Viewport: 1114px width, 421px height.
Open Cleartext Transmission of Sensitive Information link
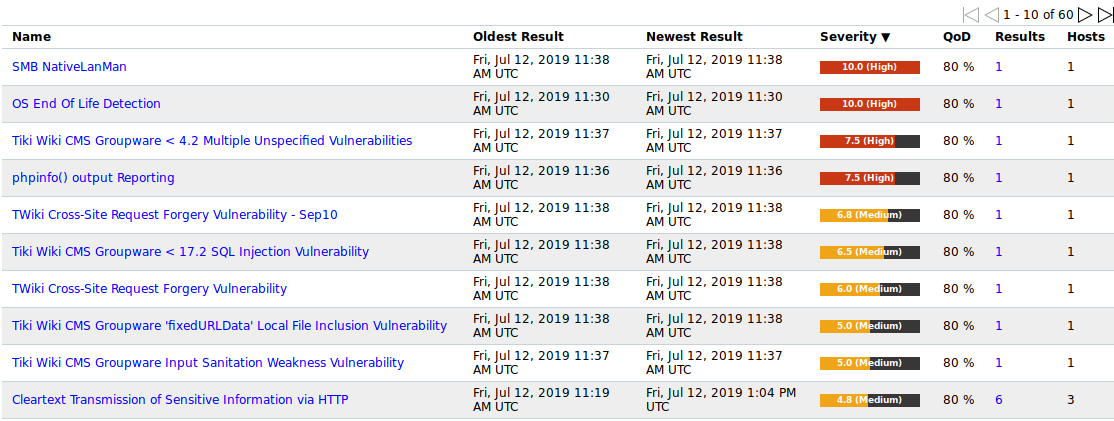tap(180, 400)
